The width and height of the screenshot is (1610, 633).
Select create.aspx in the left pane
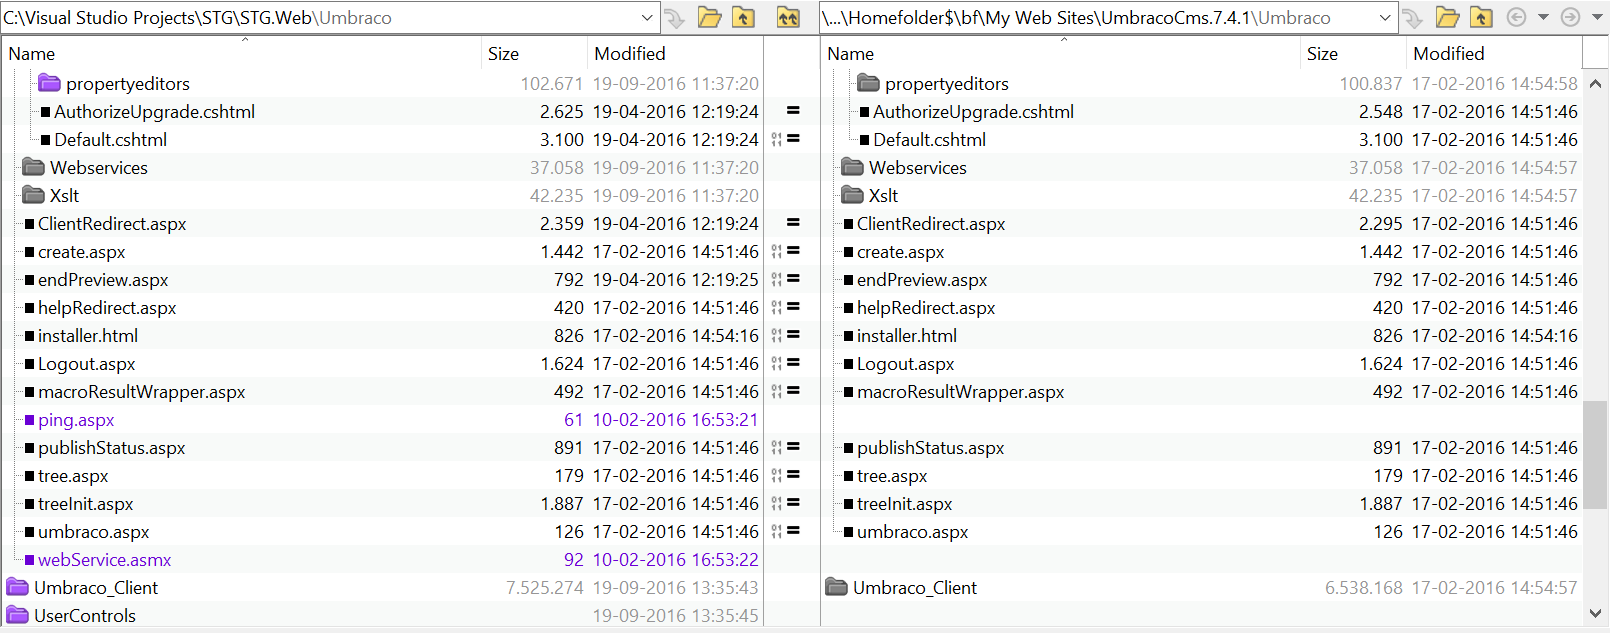[x=82, y=252]
